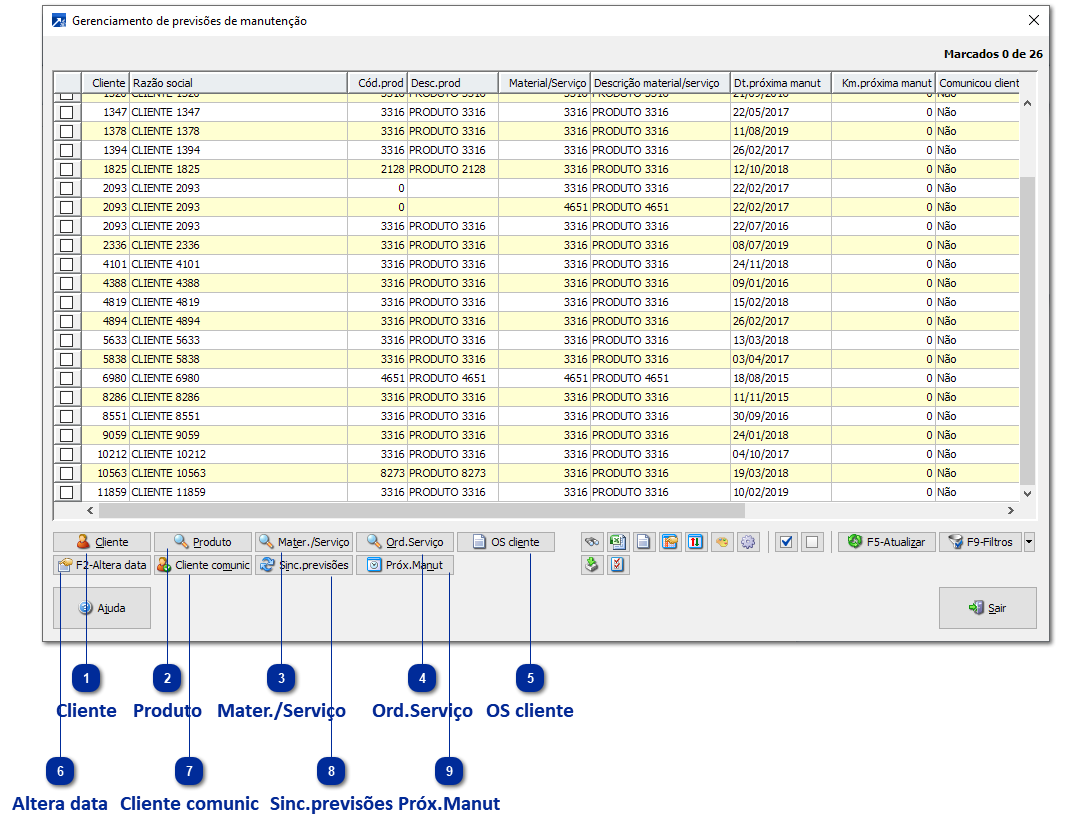Open the color palette icon
Image resolution: width=1073 pixels, height=832 pixels.
click(x=722, y=542)
